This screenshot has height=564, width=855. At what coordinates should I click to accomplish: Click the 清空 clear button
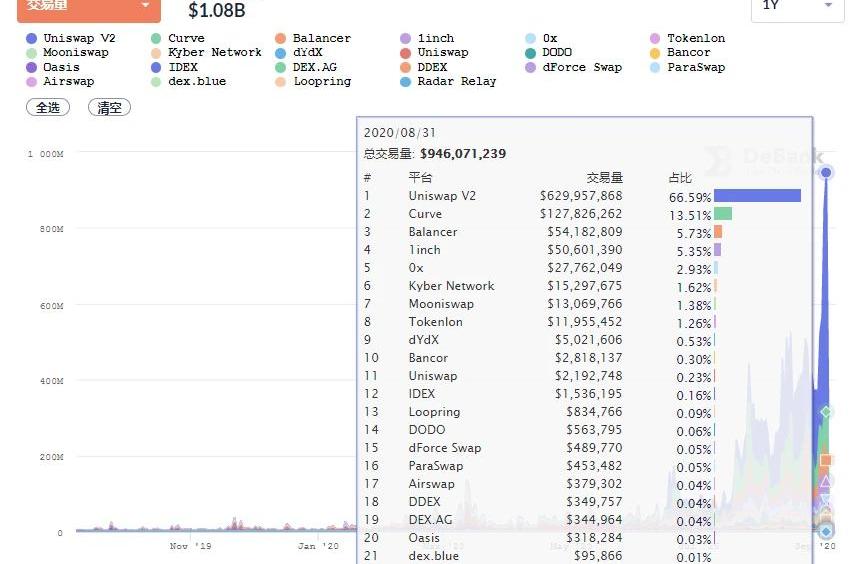109,108
